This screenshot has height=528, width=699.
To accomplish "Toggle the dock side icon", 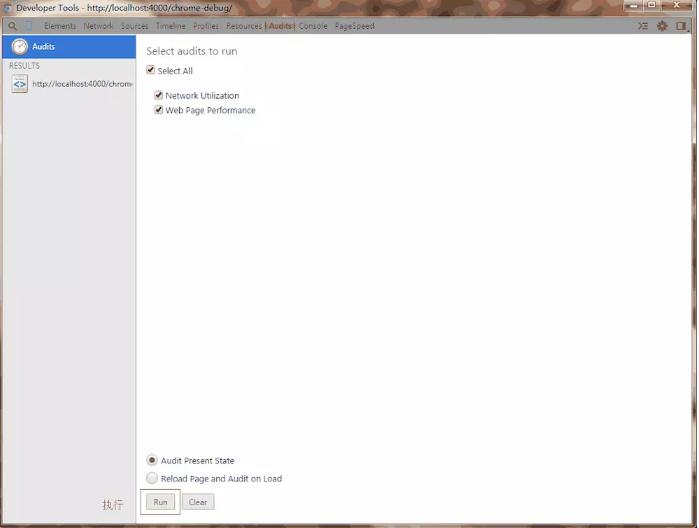I will [x=681, y=26].
